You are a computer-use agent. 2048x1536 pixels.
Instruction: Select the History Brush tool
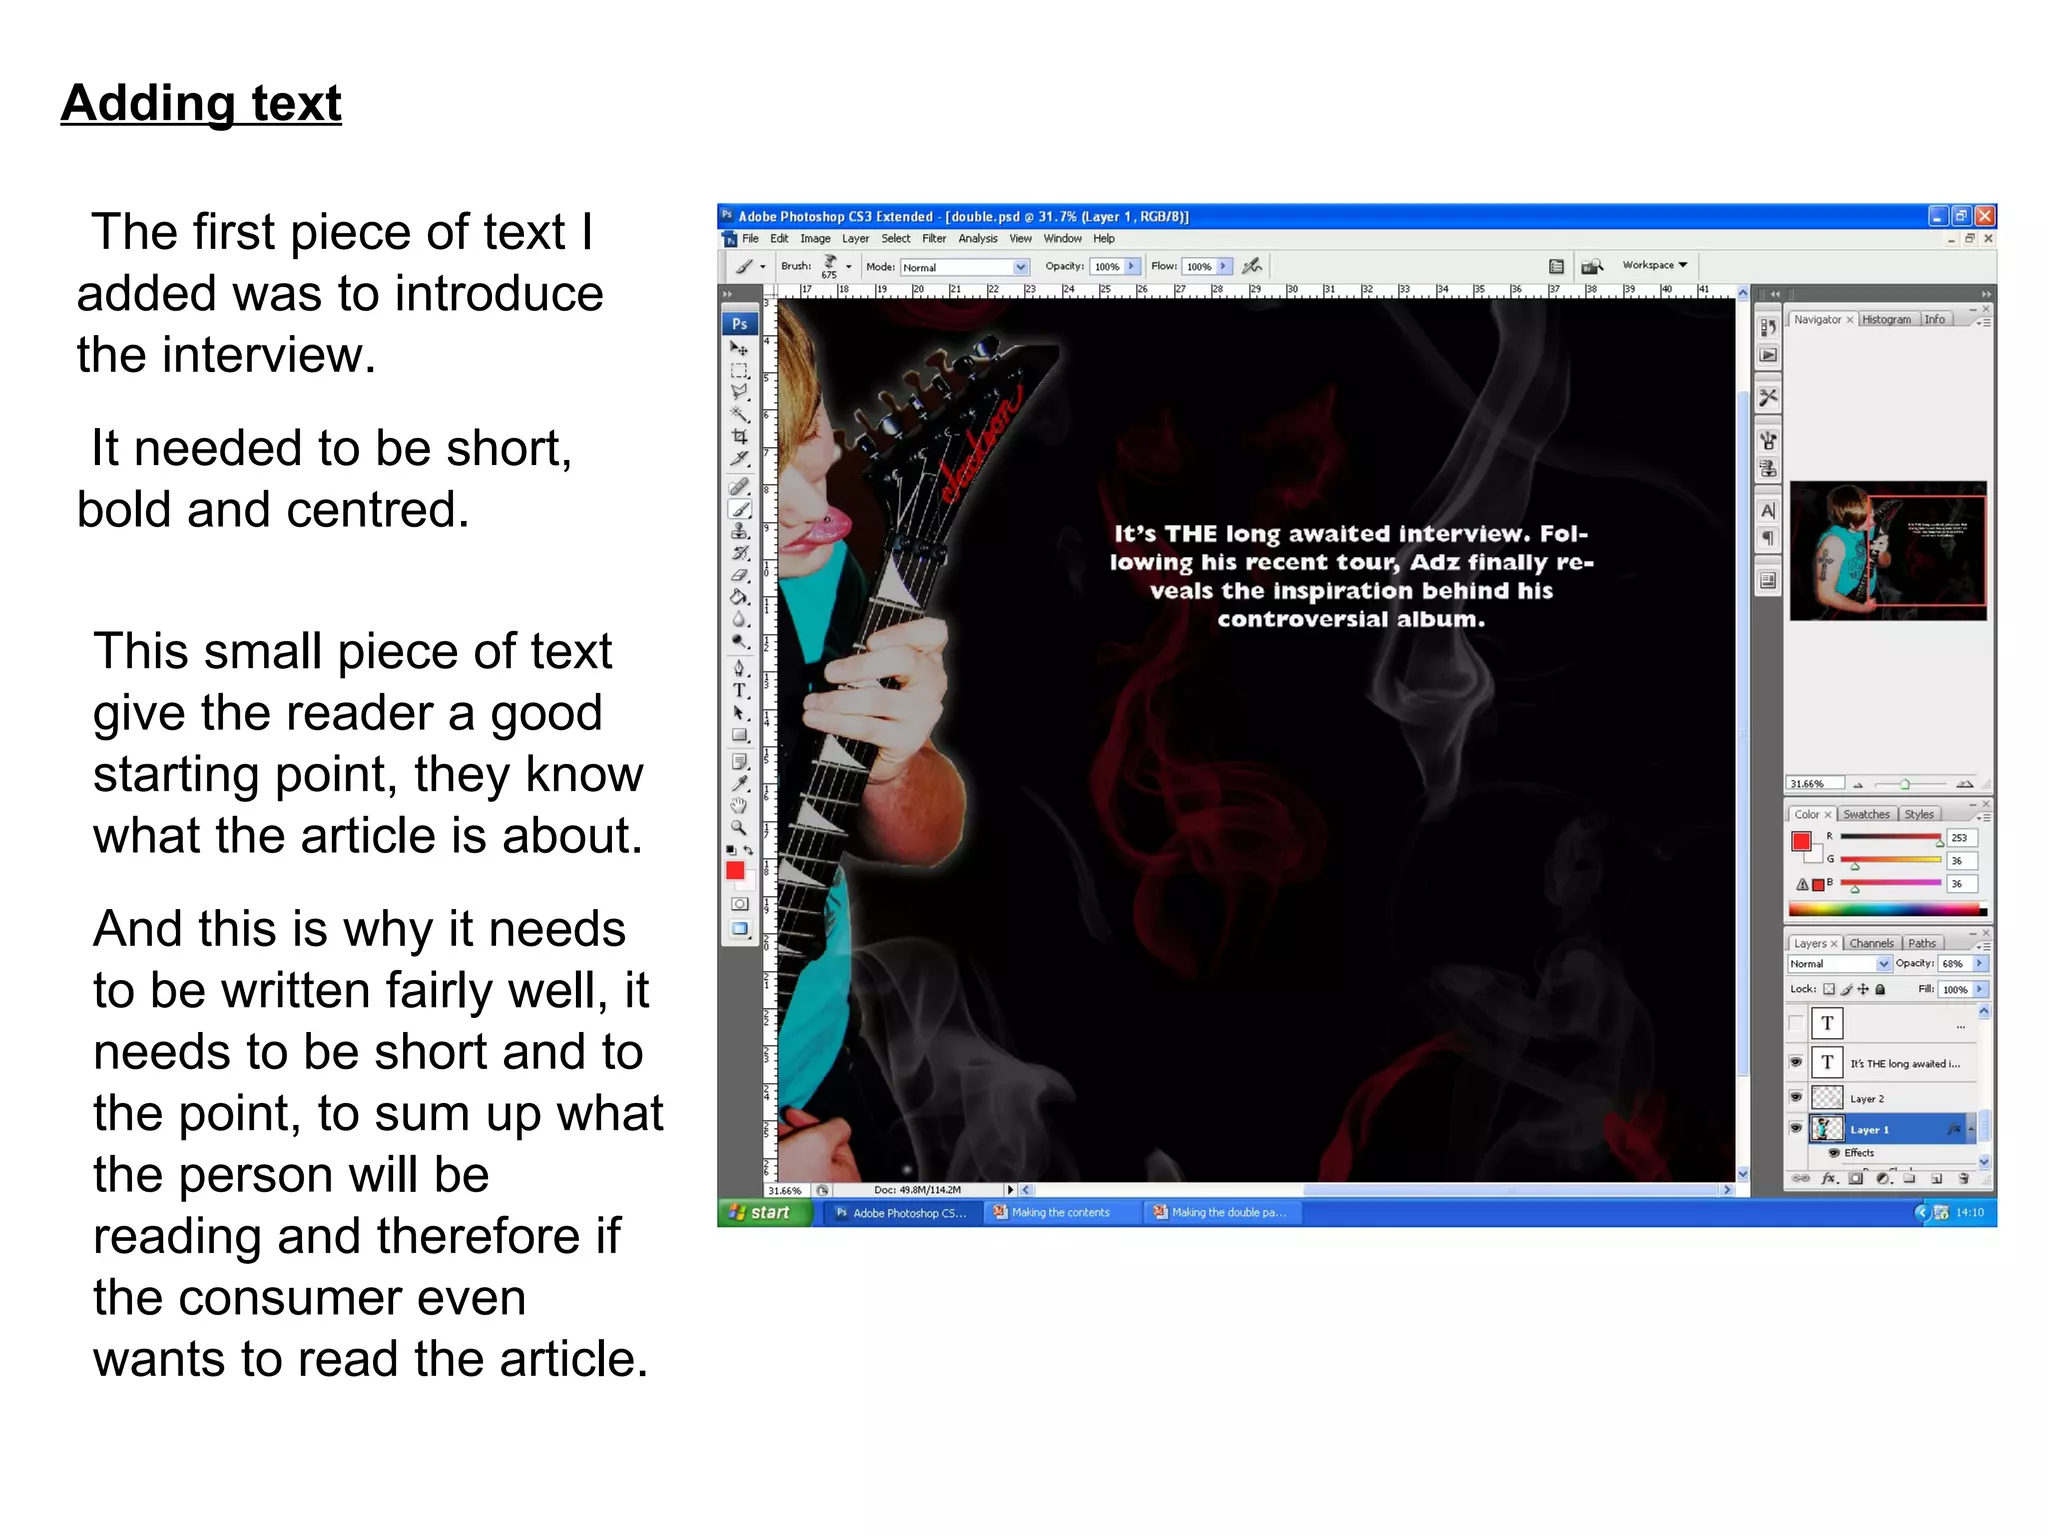739,553
